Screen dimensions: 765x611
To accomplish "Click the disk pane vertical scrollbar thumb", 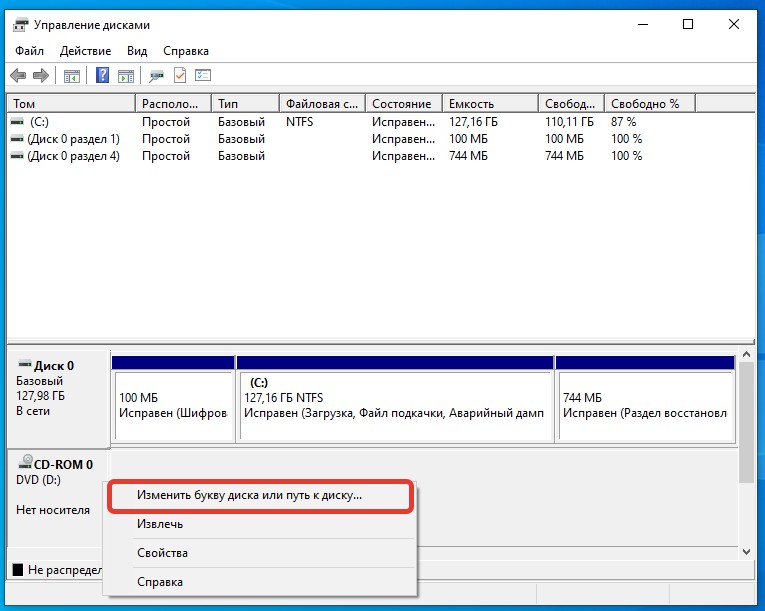I will [x=746, y=422].
